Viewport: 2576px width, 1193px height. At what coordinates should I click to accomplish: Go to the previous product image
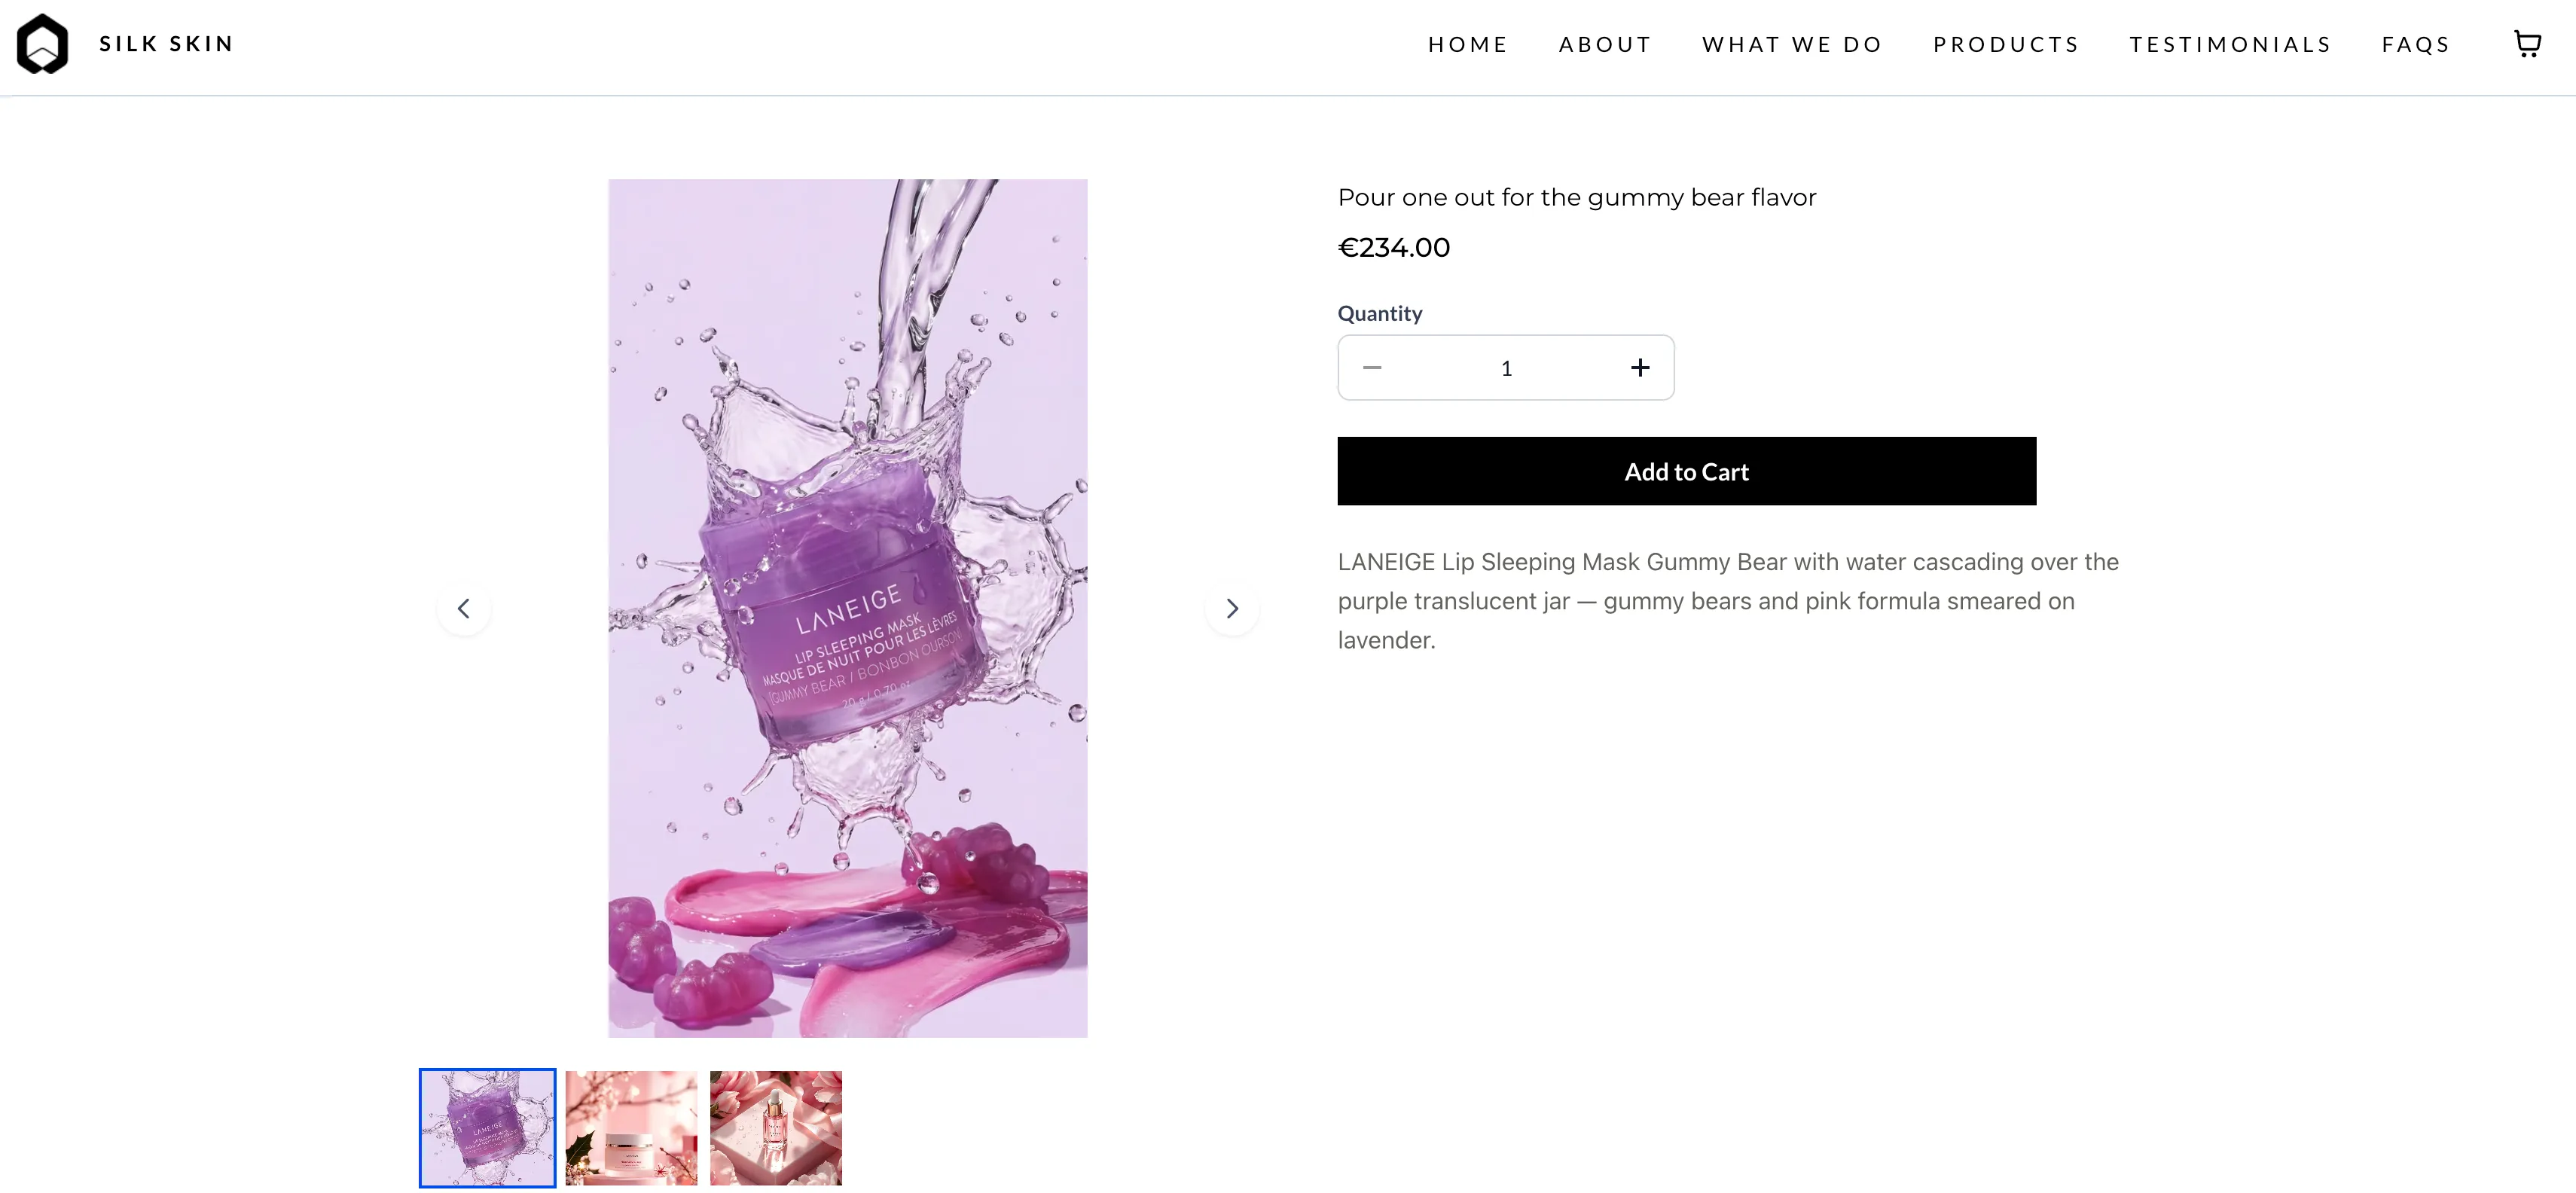click(464, 608)
